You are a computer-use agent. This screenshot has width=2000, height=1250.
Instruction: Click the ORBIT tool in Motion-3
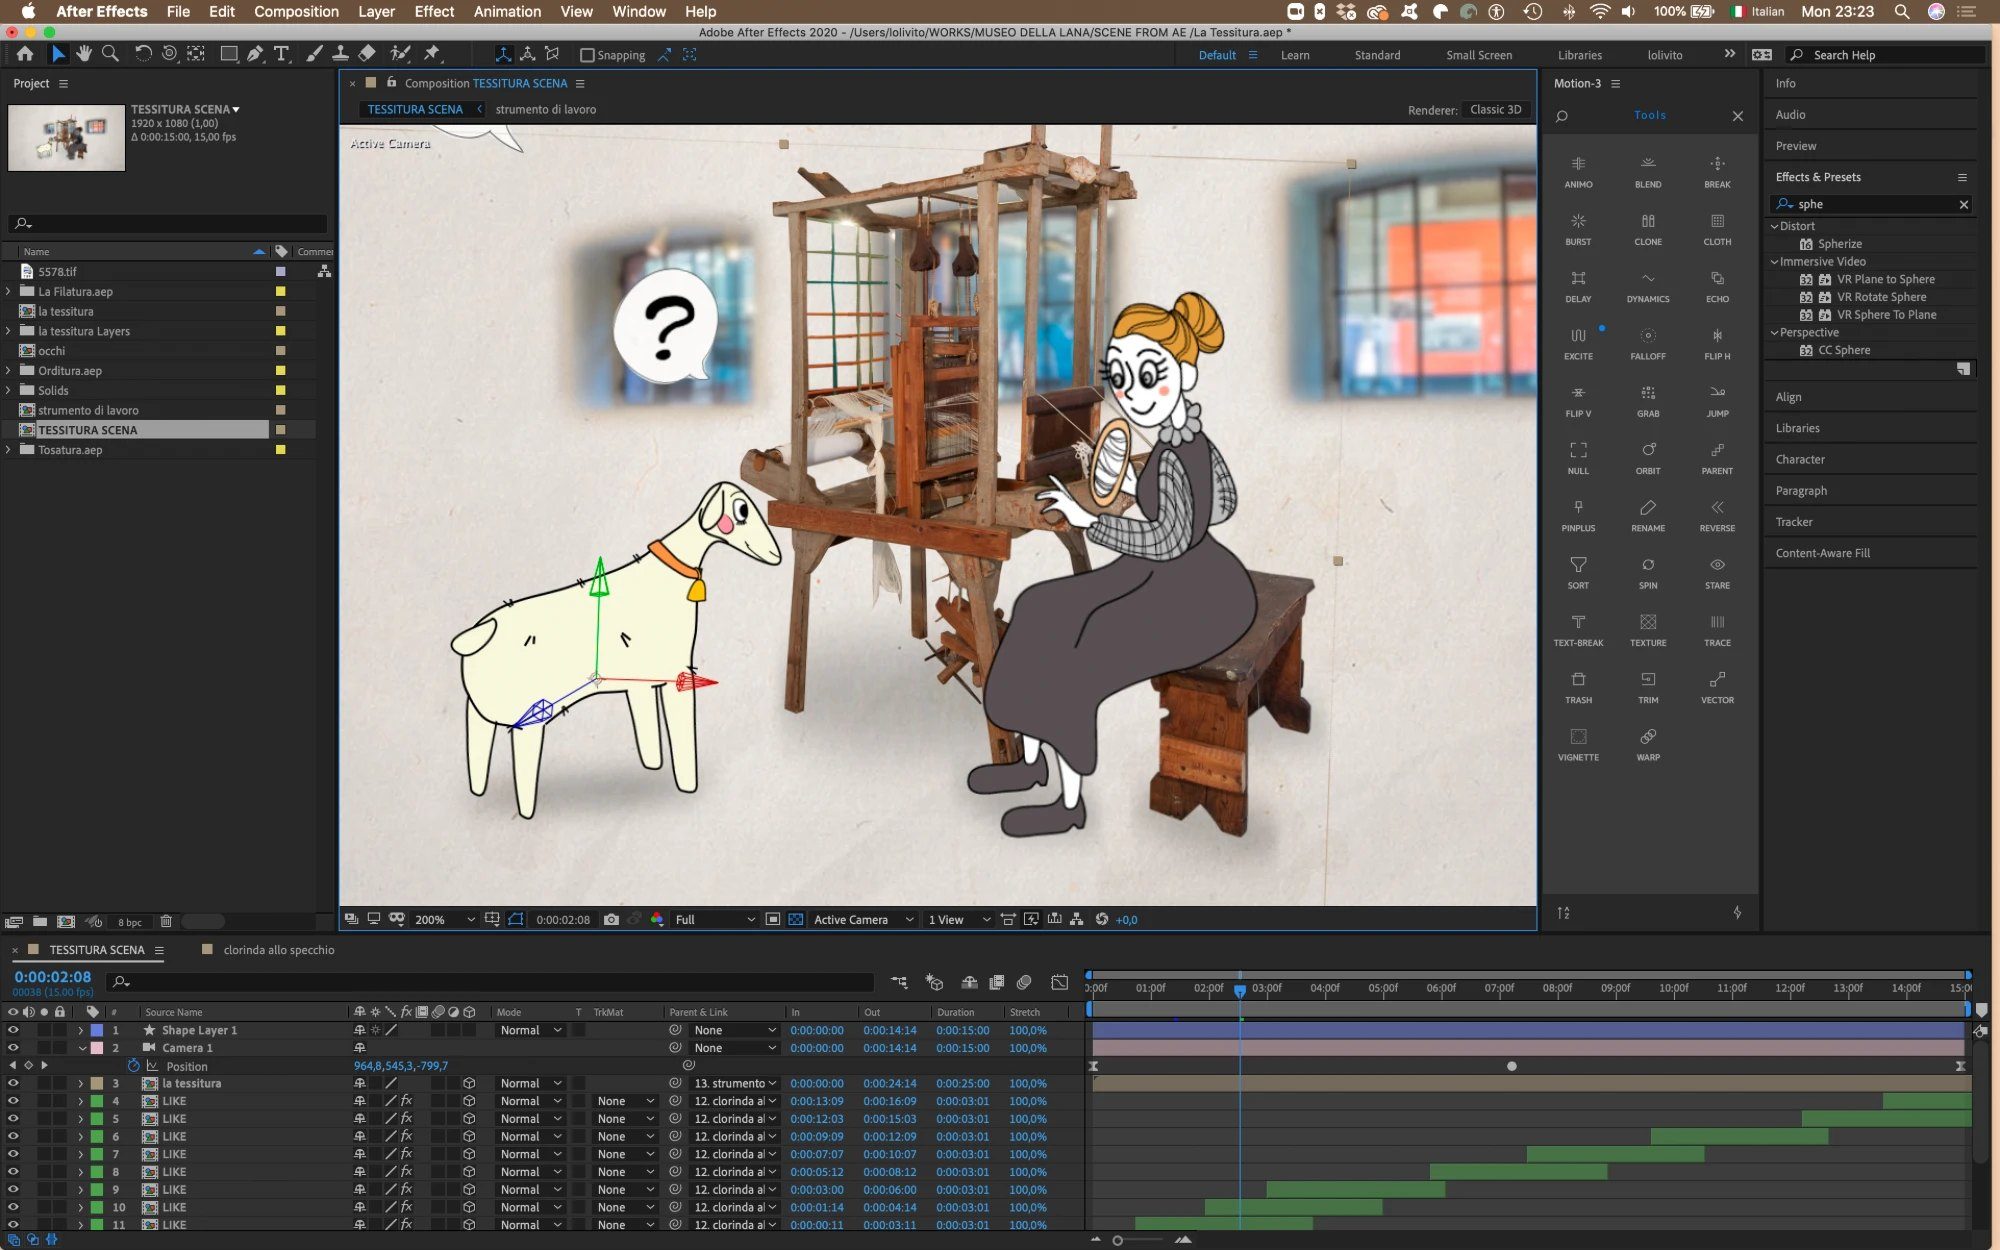(x=1648, y=458)
